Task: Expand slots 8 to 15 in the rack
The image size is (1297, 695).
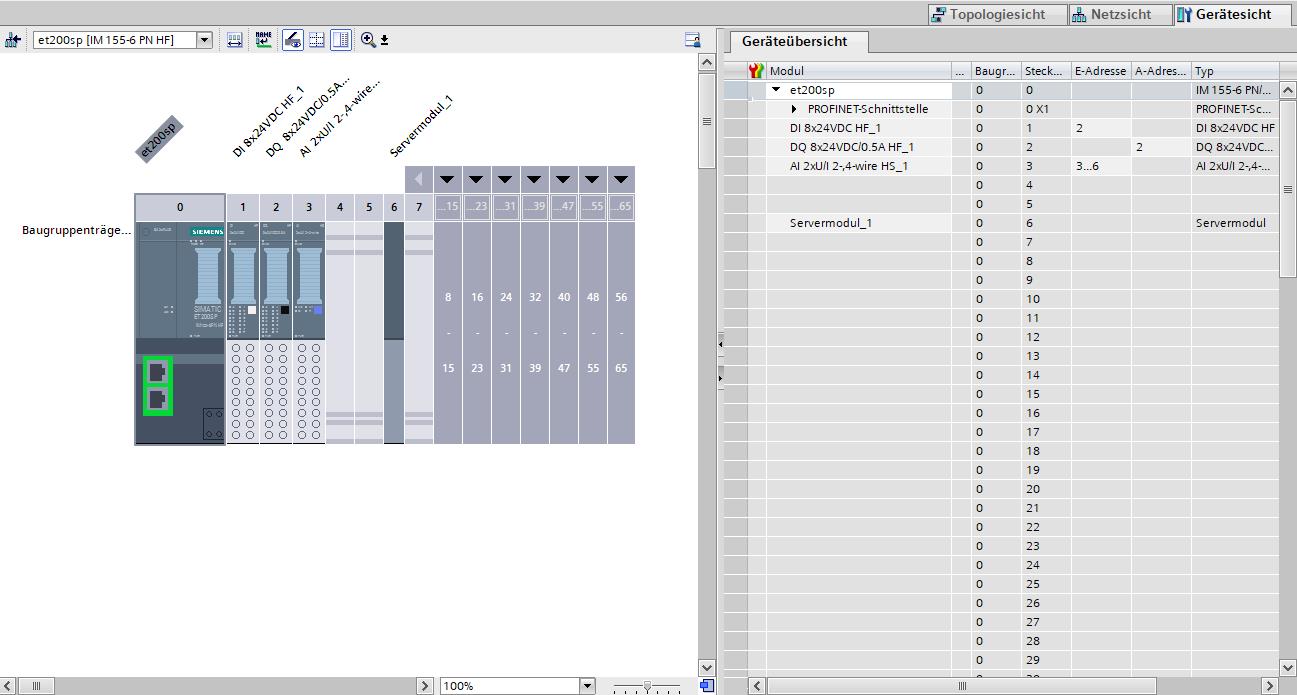Action: coord(447,180)
